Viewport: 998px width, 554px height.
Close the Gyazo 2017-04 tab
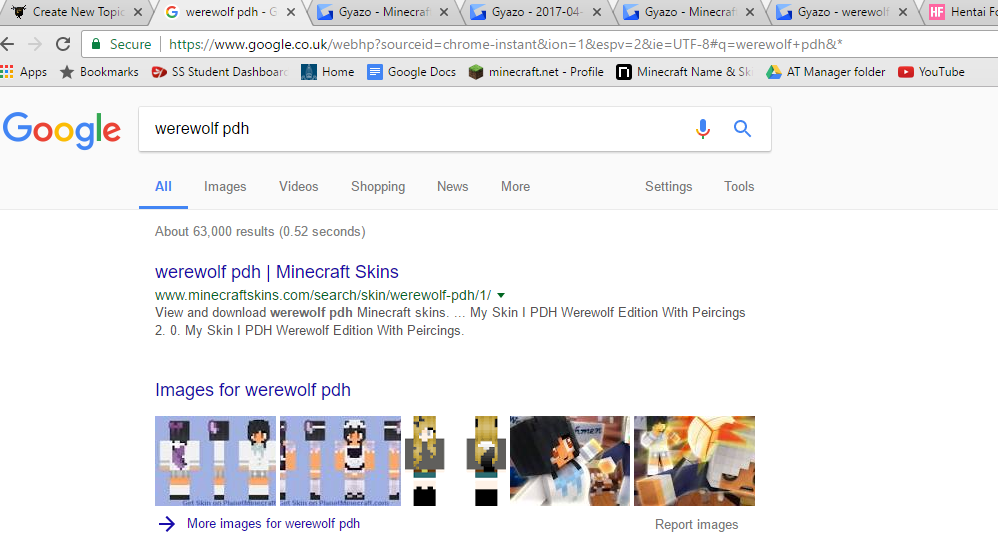[596, 12]
